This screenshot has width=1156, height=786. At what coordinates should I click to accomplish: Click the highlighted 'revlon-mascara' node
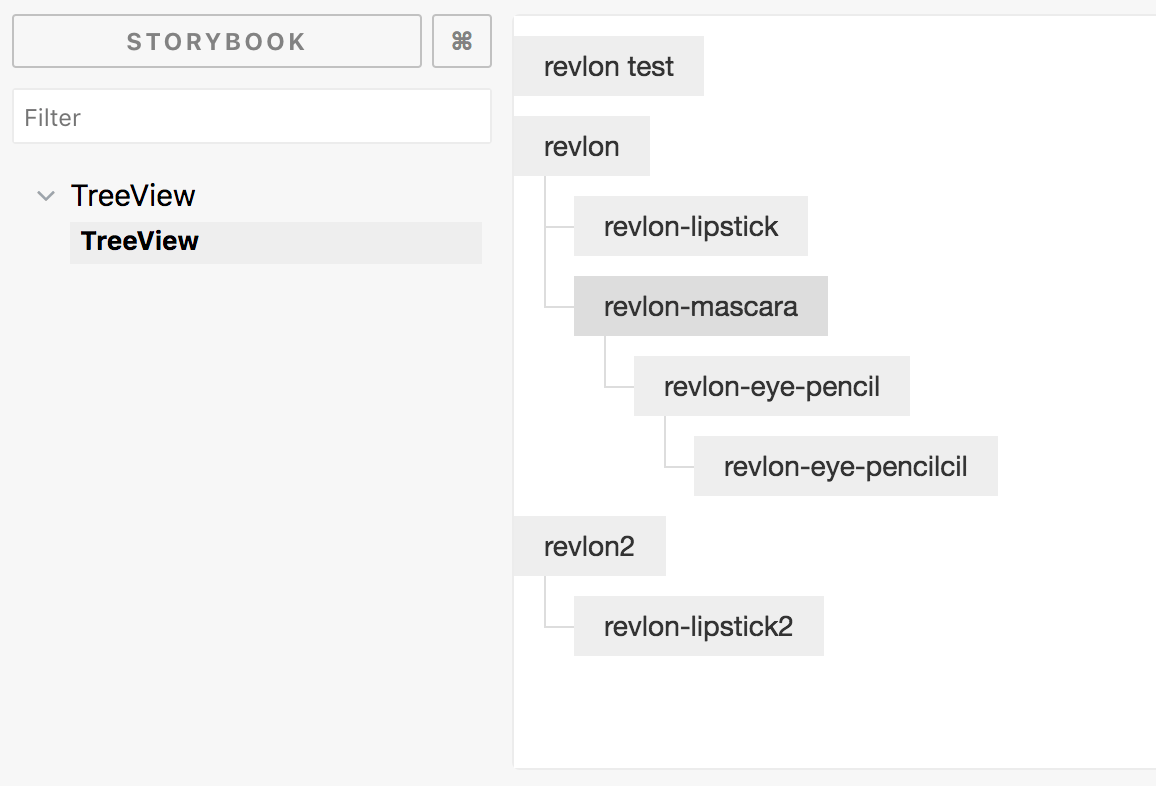coord(700,306)
